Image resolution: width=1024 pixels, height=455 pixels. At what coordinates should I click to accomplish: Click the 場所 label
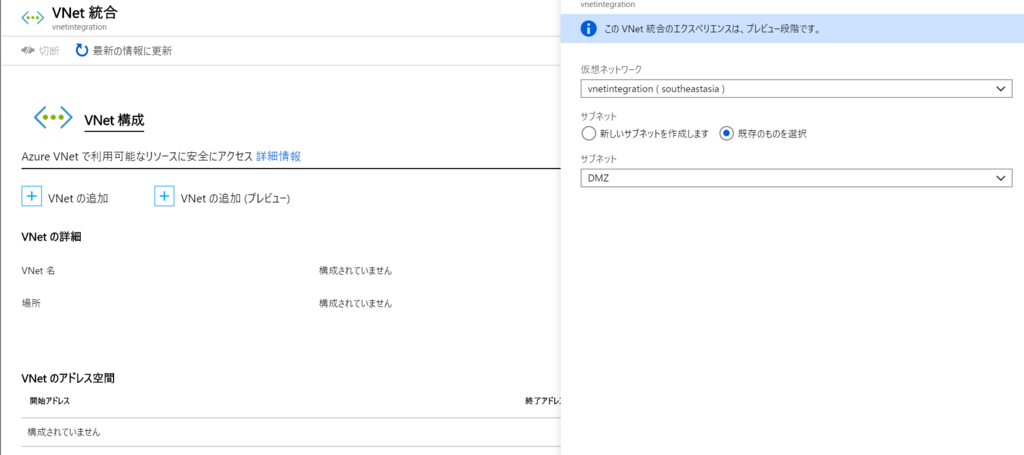point(31,304)
